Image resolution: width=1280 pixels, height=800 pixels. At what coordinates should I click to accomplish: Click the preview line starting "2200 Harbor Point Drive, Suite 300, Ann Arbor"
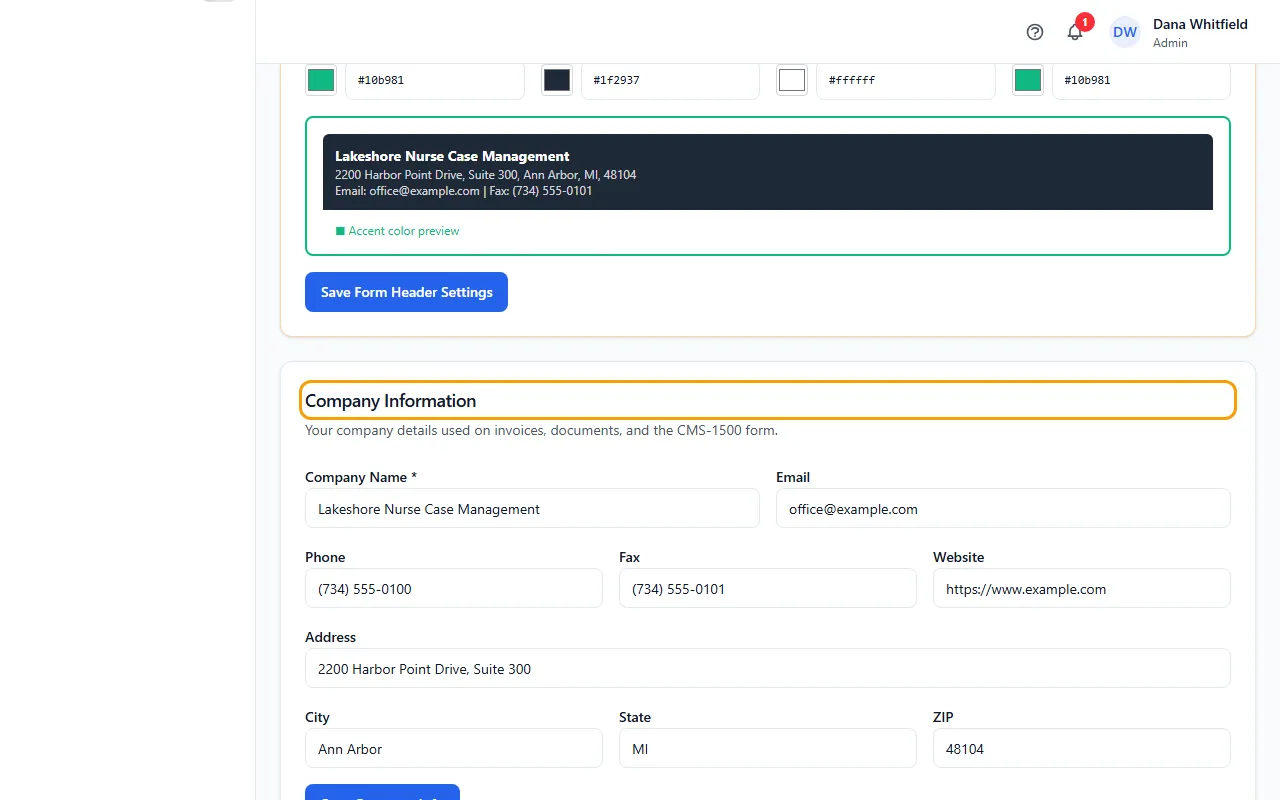(x=485, y=175)
